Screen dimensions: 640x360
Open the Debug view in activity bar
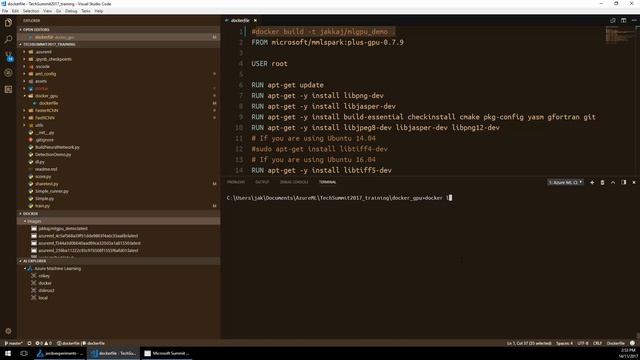[8, 73]
